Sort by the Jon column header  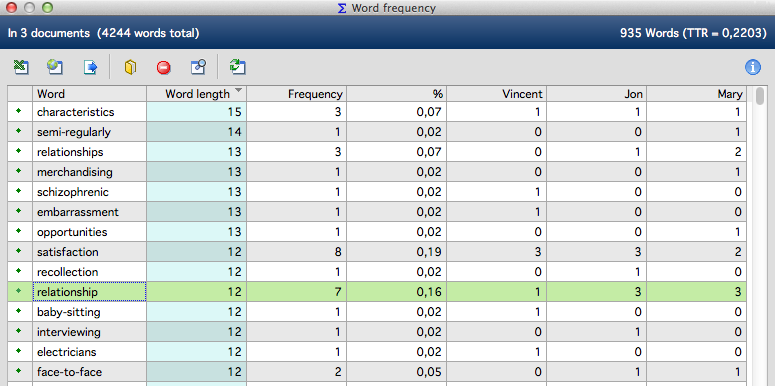pyautogui.click(x=597, y=94)
